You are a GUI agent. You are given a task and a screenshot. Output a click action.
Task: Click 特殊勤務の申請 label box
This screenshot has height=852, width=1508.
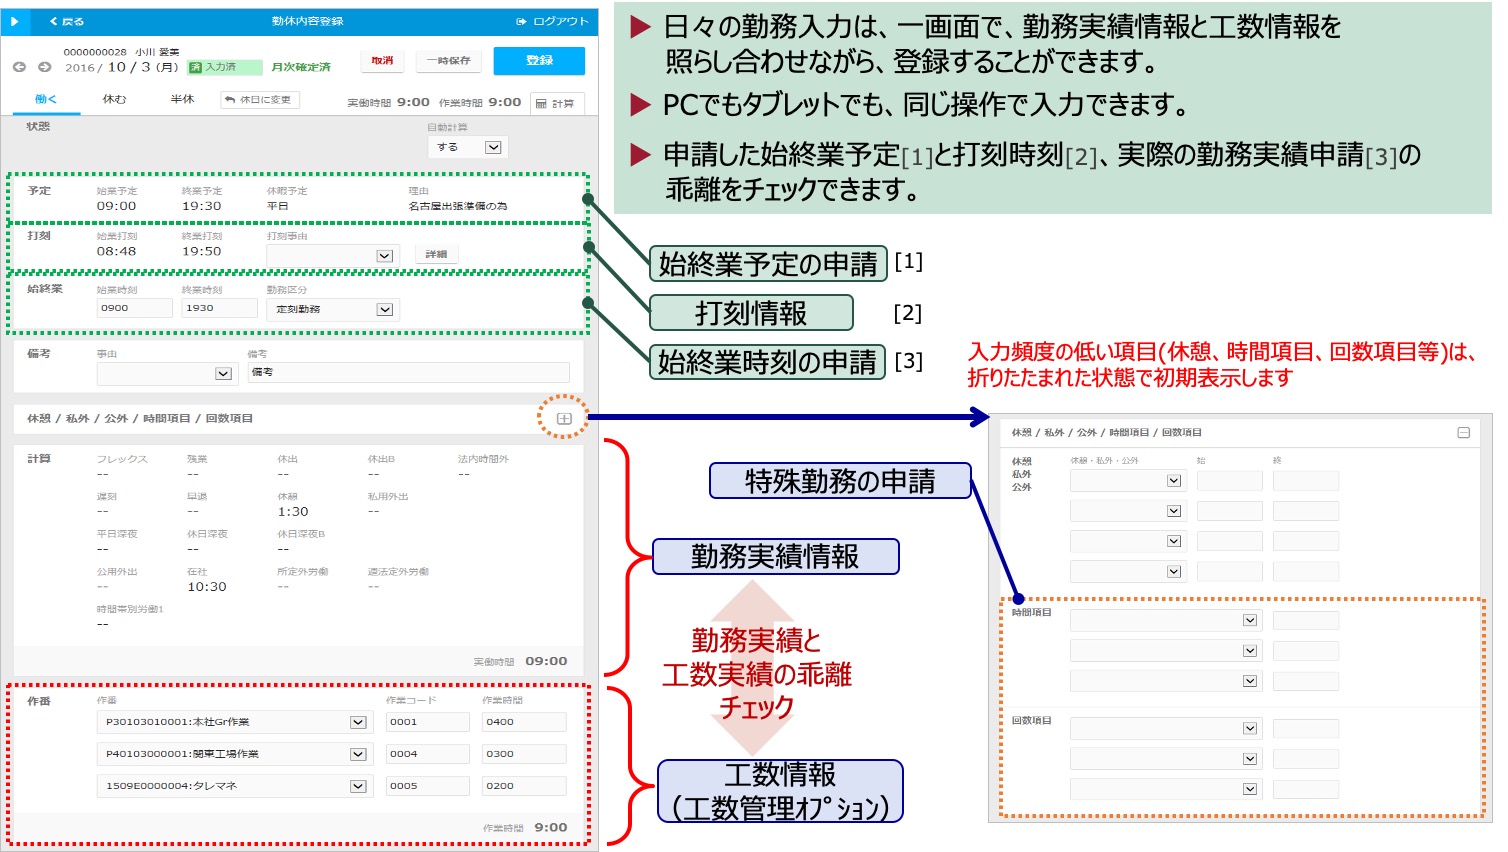click(x=840, y=481)
